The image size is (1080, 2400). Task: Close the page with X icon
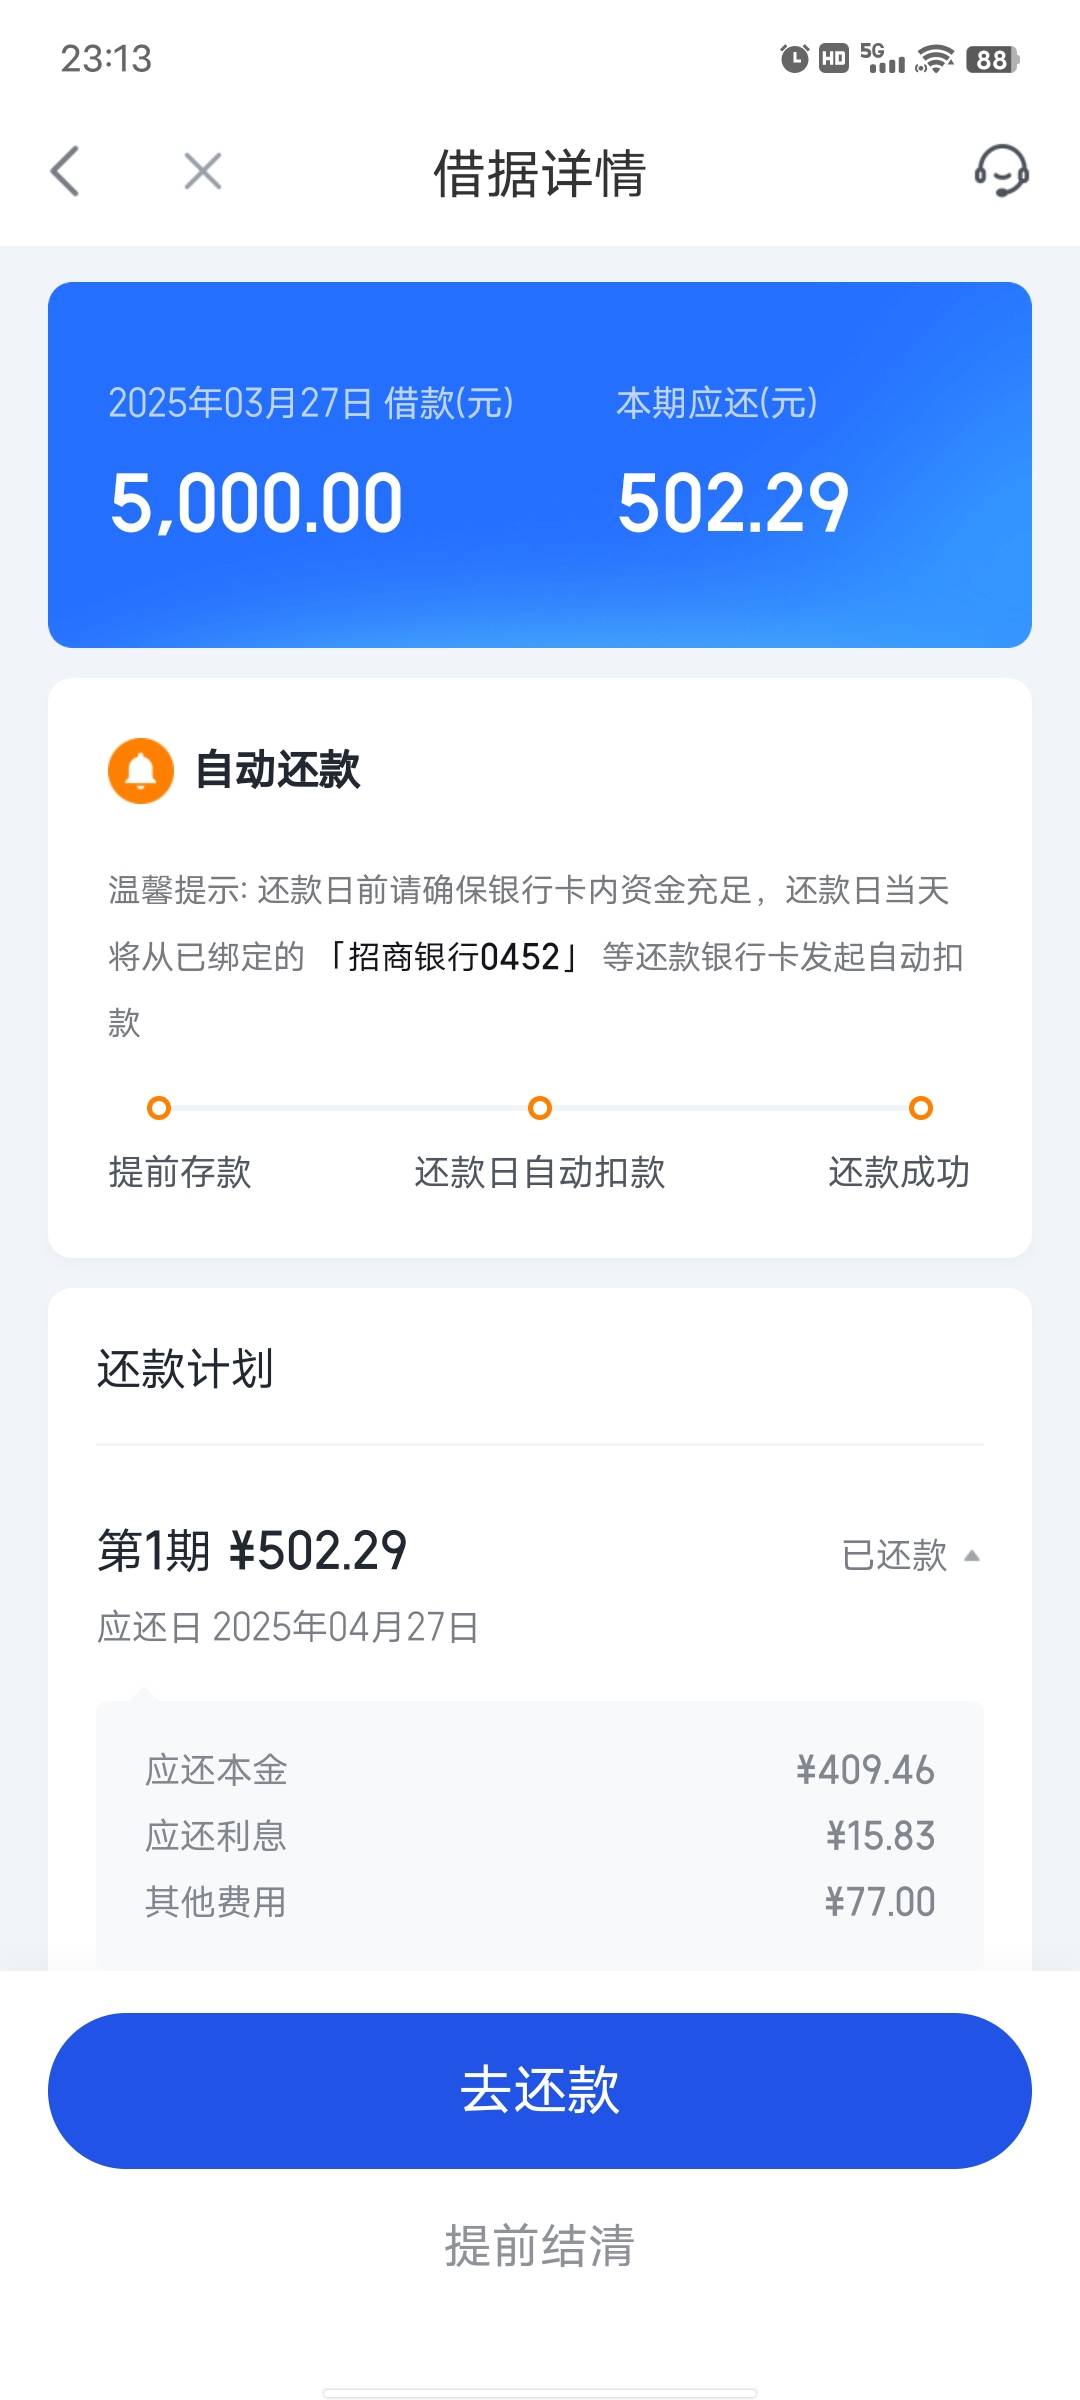(x=203, y=171)
